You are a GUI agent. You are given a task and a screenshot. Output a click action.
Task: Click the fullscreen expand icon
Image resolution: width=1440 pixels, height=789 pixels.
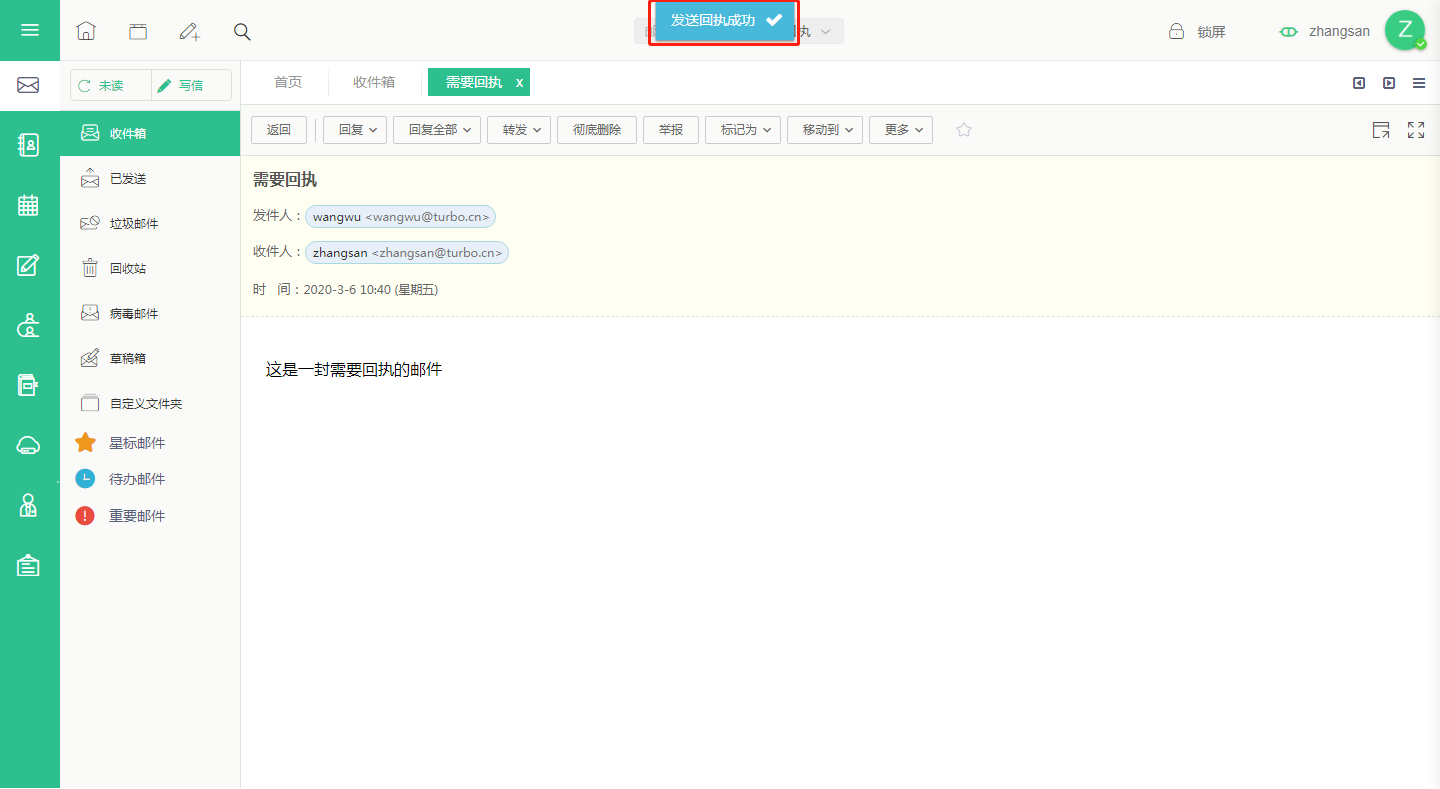click(1416, 130)
